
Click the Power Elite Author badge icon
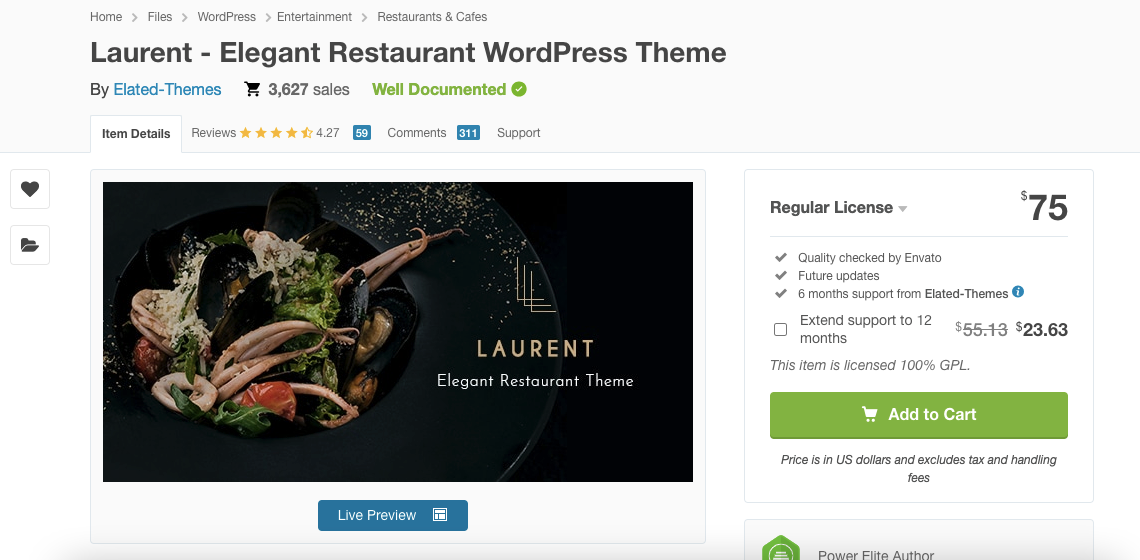click(780, 548)
